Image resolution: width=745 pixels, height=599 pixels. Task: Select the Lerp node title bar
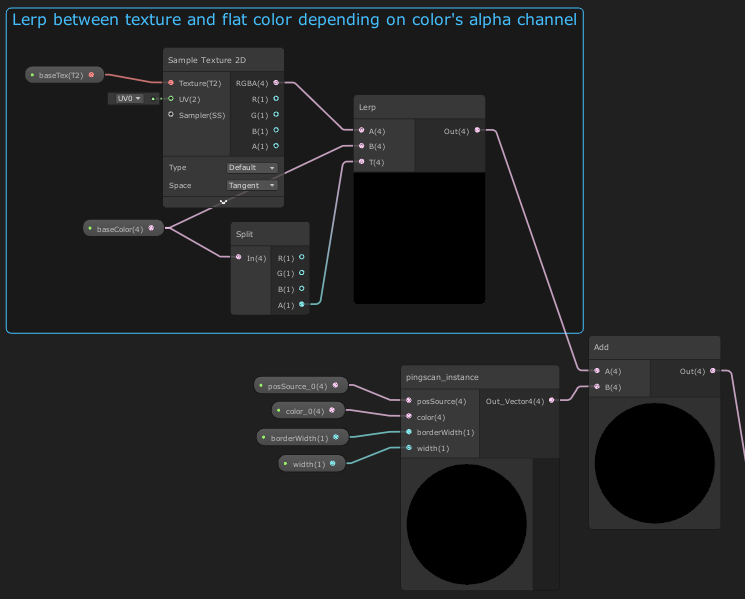click(x=419, y=107)
